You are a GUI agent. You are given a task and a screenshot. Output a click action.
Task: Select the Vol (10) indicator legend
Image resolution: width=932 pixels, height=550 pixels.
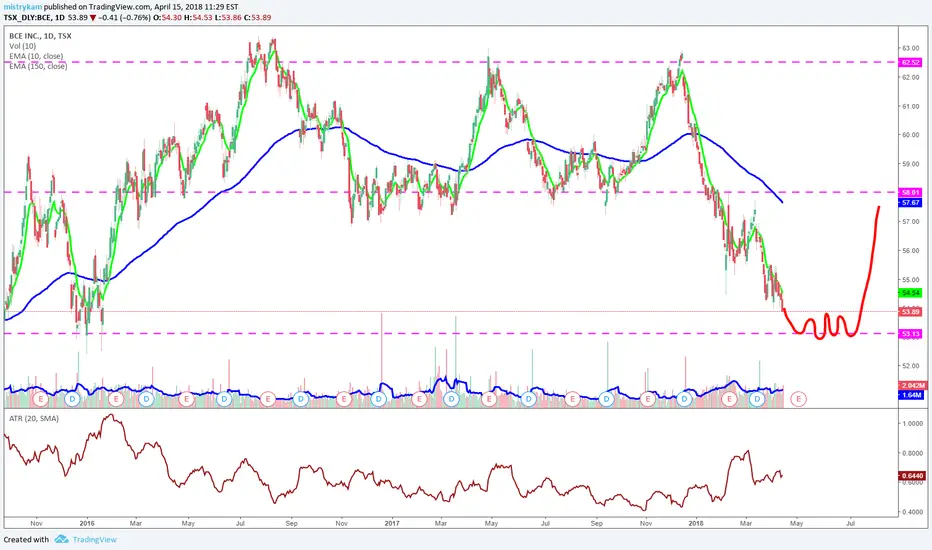(x=22, y=46)
